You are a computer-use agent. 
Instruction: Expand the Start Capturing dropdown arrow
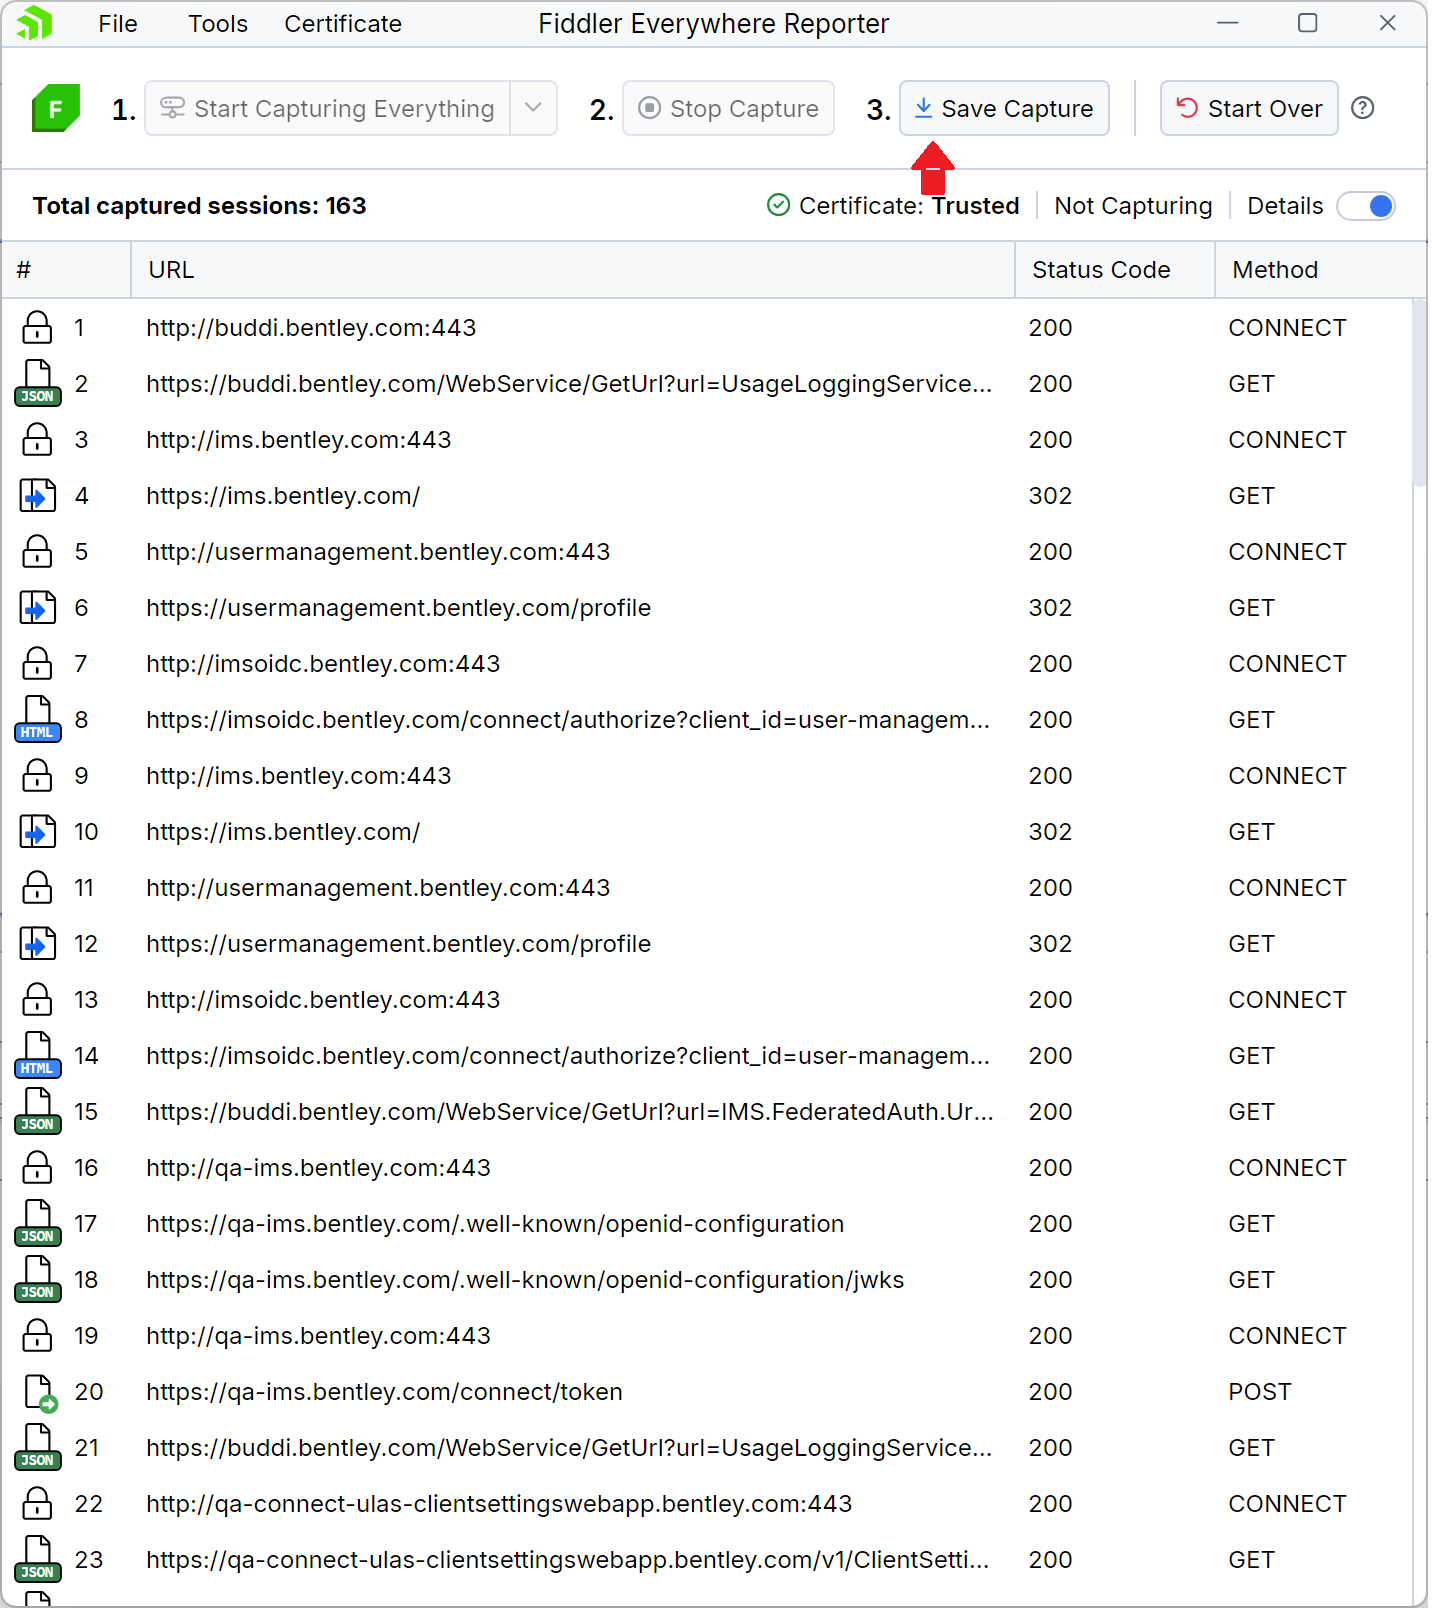point(533,108)
